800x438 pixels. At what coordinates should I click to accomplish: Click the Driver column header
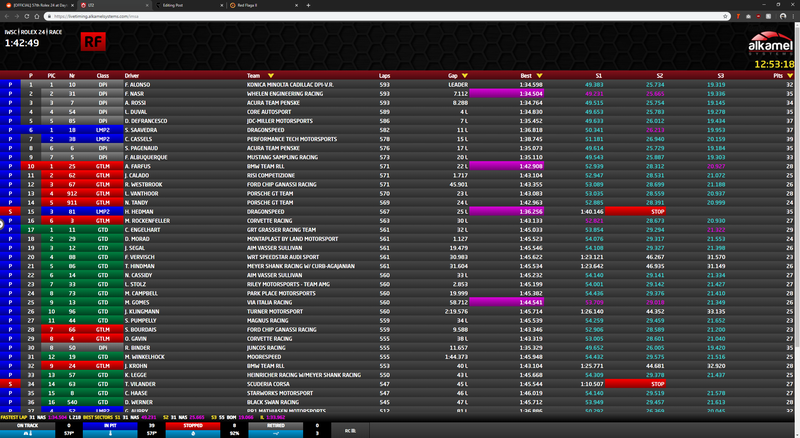coord(132,76)
